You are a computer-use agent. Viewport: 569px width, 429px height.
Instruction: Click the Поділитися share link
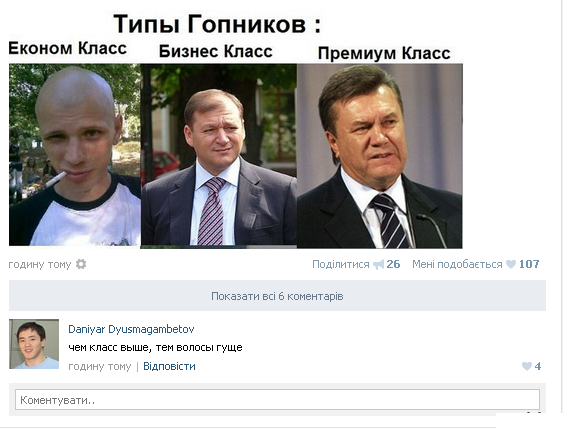pyautogui.click(x=340, y=264)
